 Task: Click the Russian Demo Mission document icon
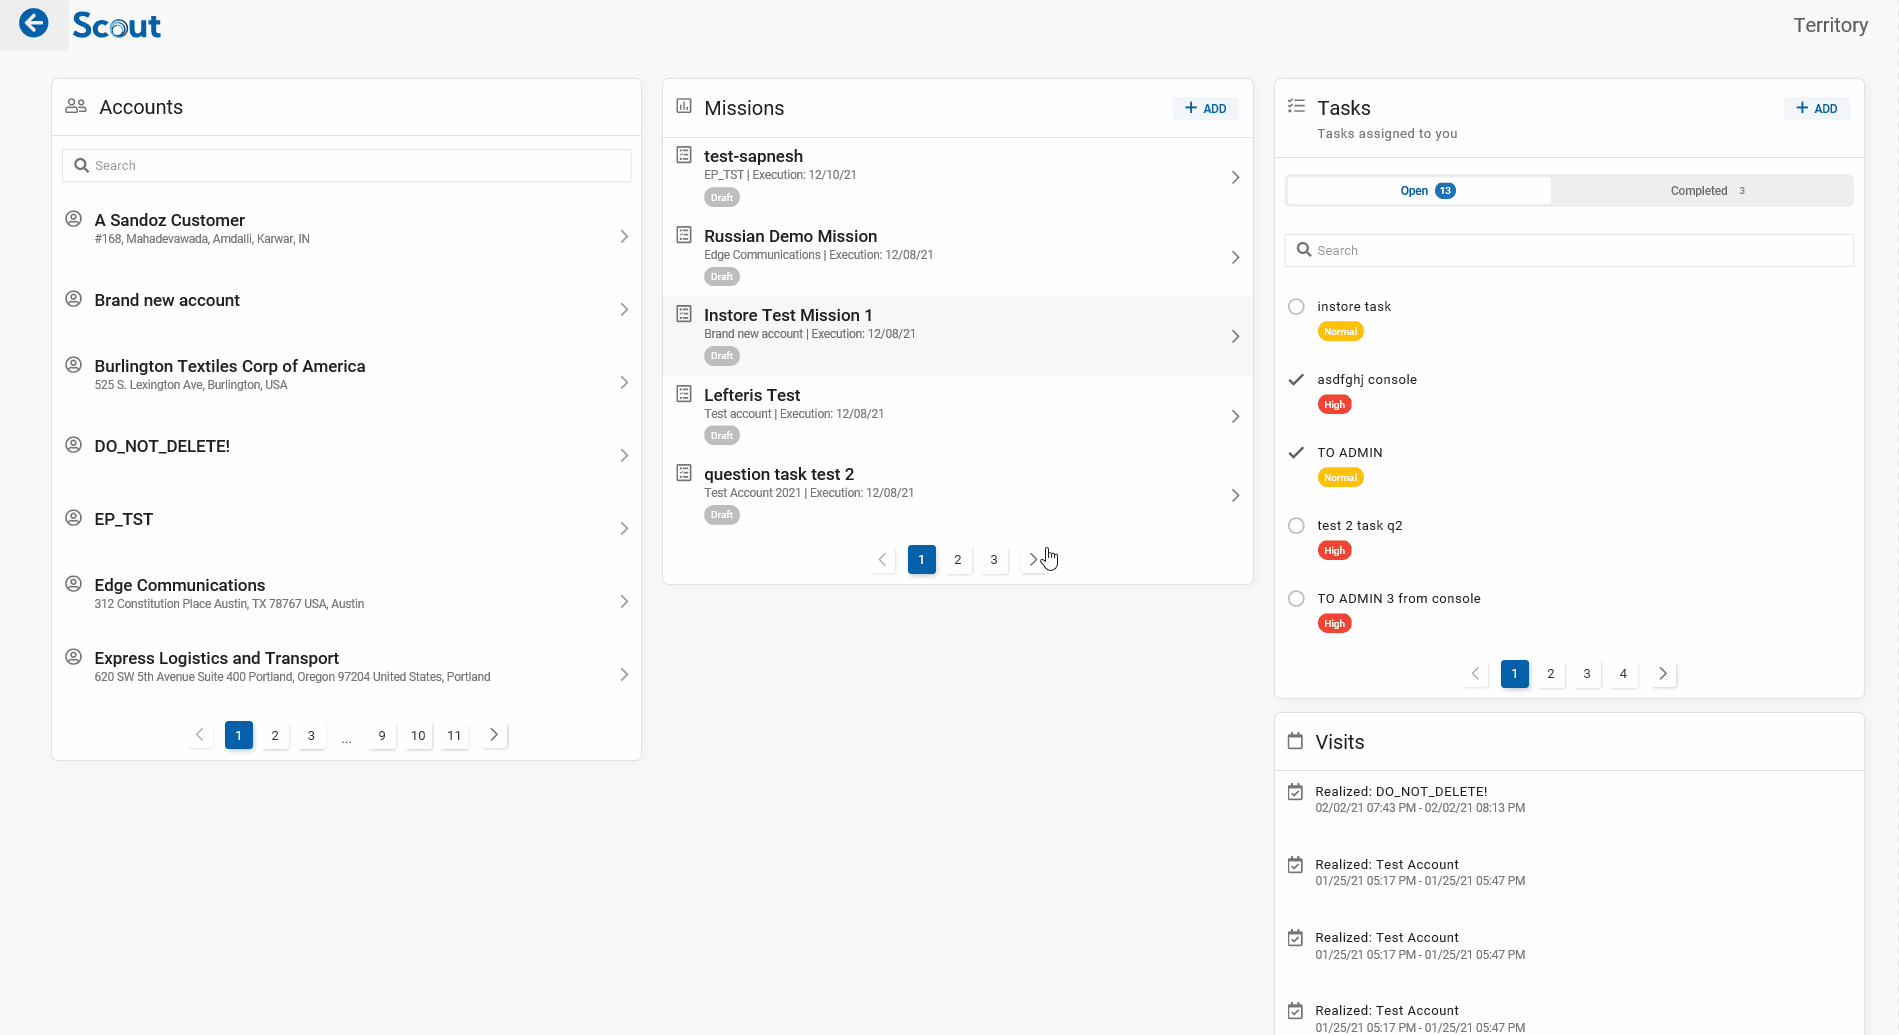pyautogui.click(x=684, y=235)
